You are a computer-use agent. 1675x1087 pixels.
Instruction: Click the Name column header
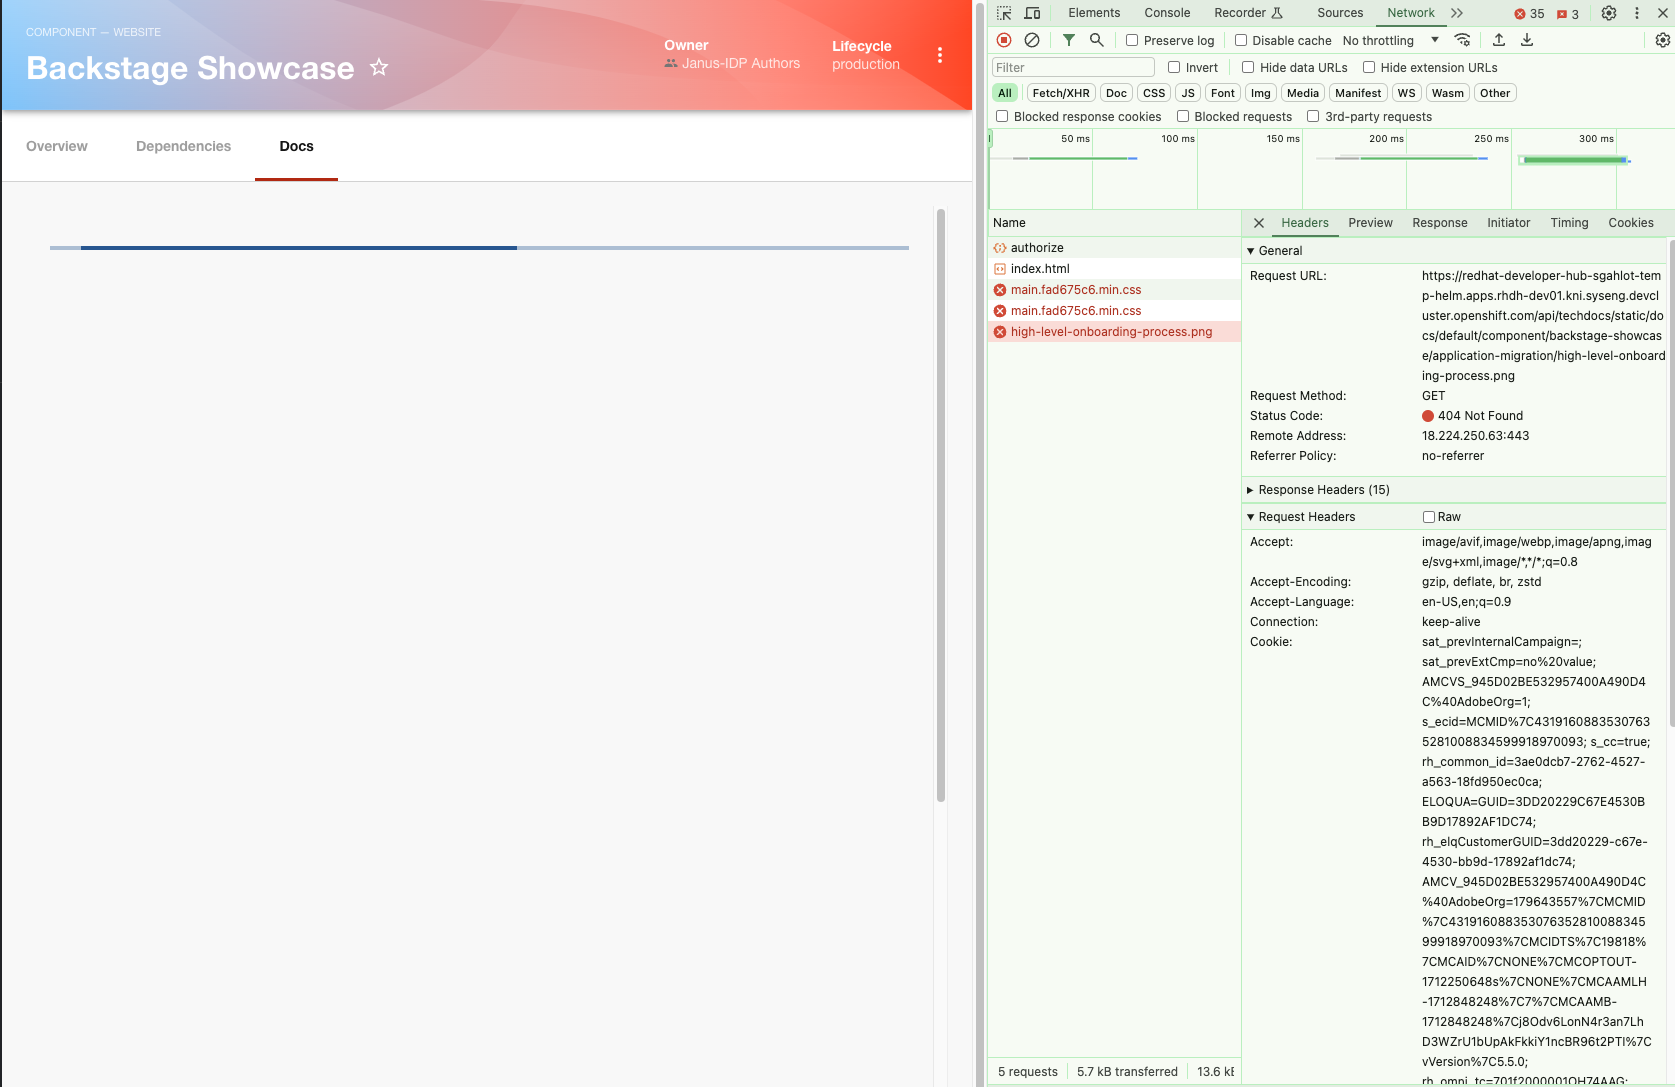tap(1114, 223)
